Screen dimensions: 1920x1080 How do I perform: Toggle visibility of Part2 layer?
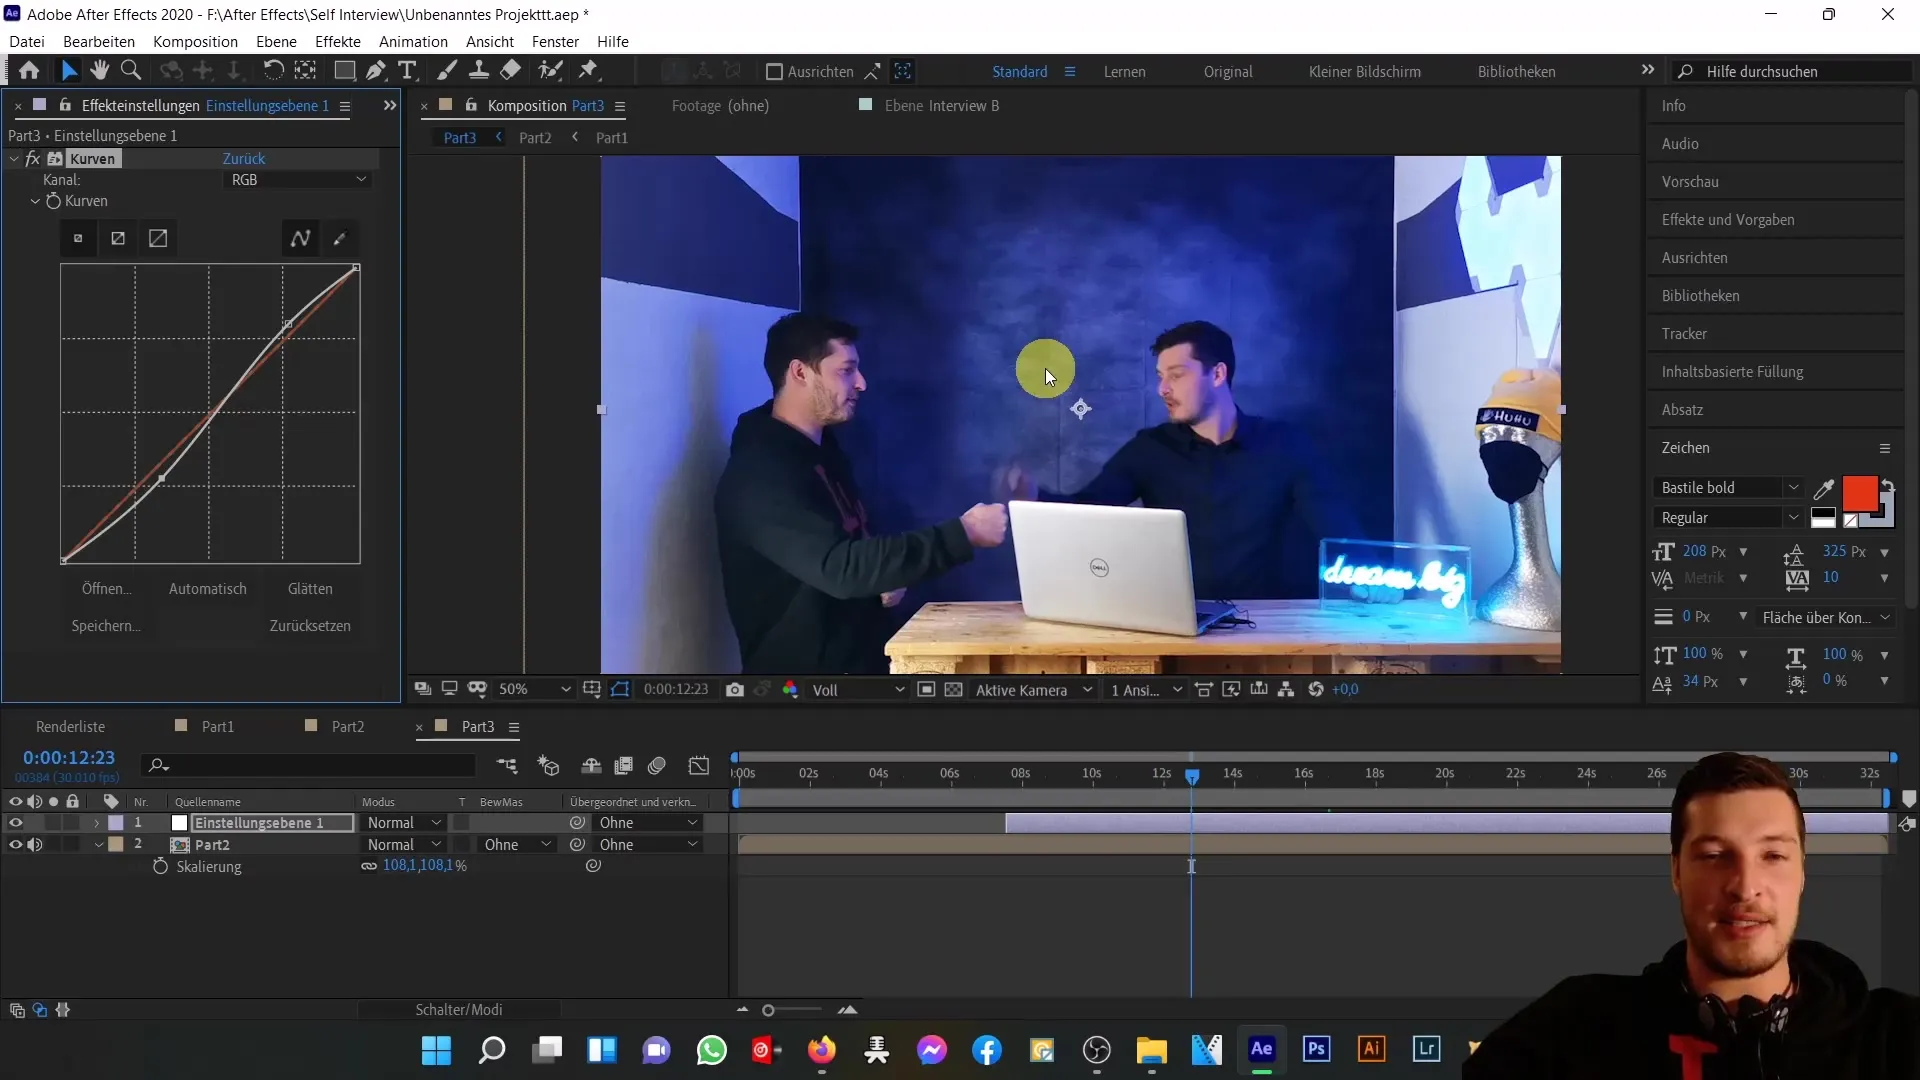(15, 844)
